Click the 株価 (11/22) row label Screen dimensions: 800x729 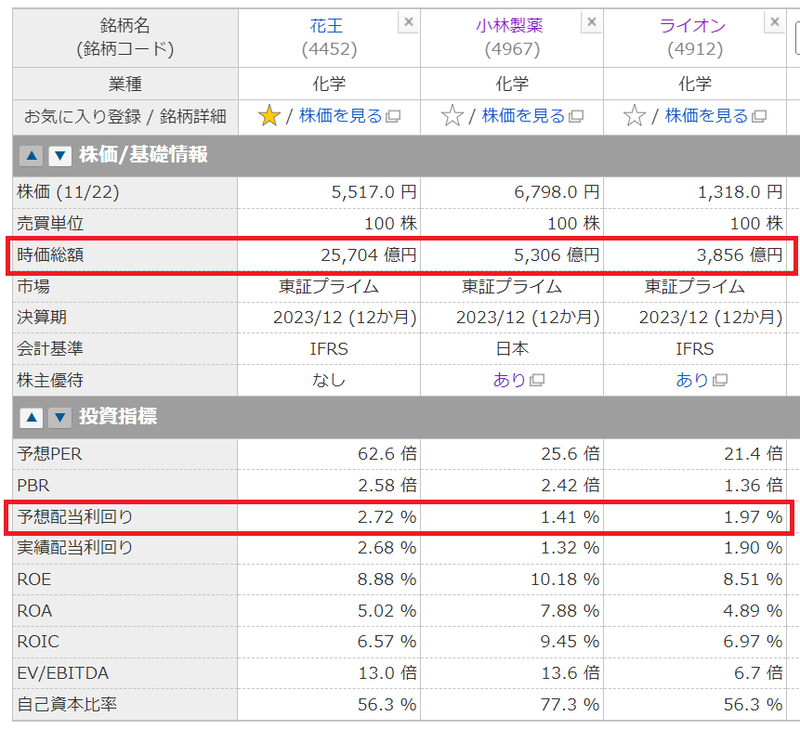[68, 192]
